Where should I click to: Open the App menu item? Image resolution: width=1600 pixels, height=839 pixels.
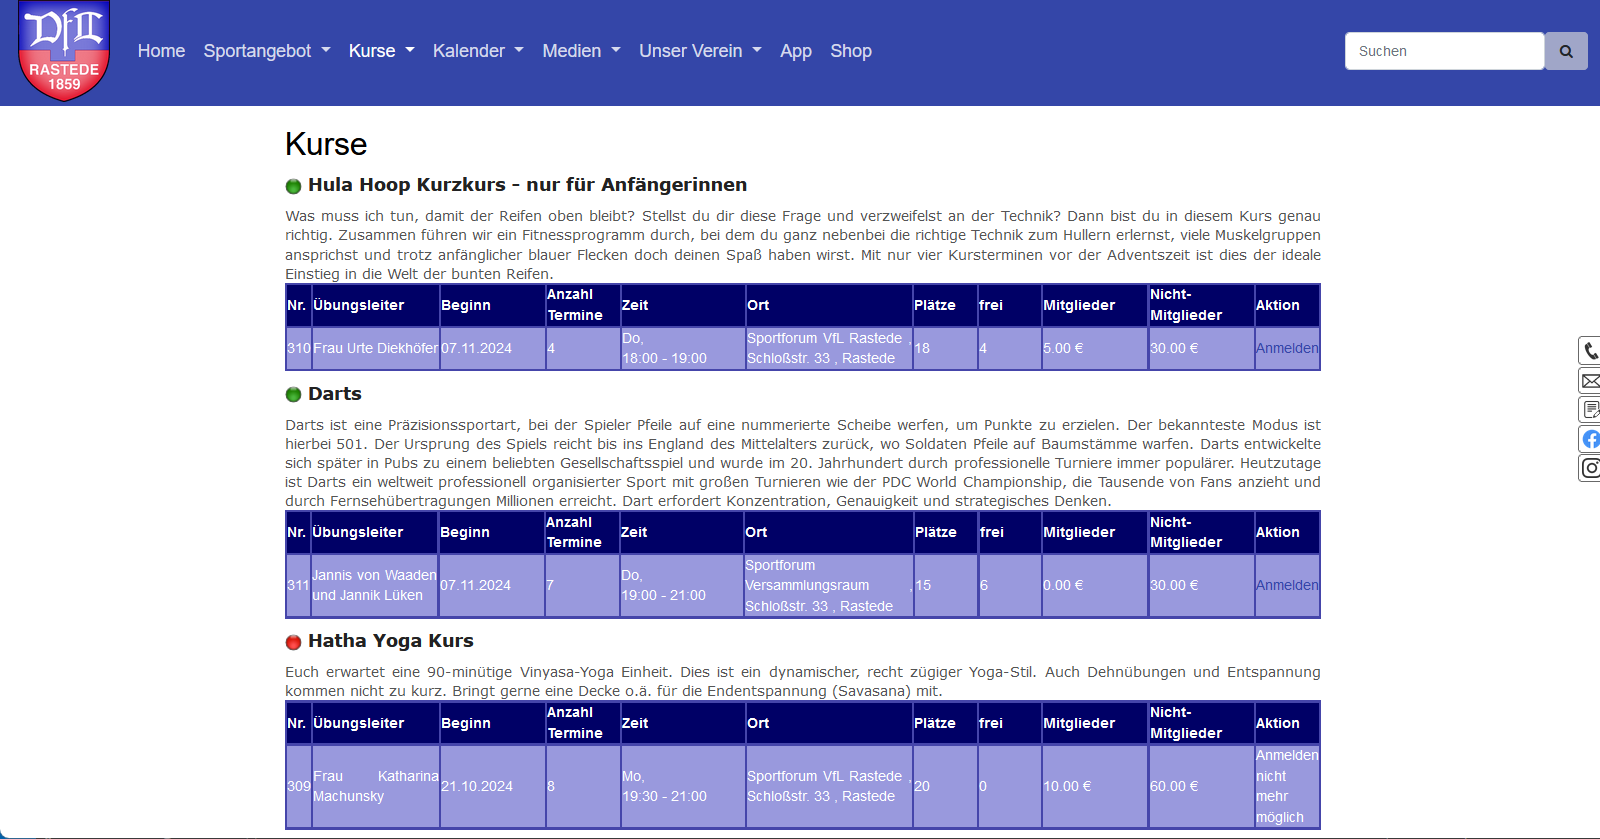(x=796, y=51)
